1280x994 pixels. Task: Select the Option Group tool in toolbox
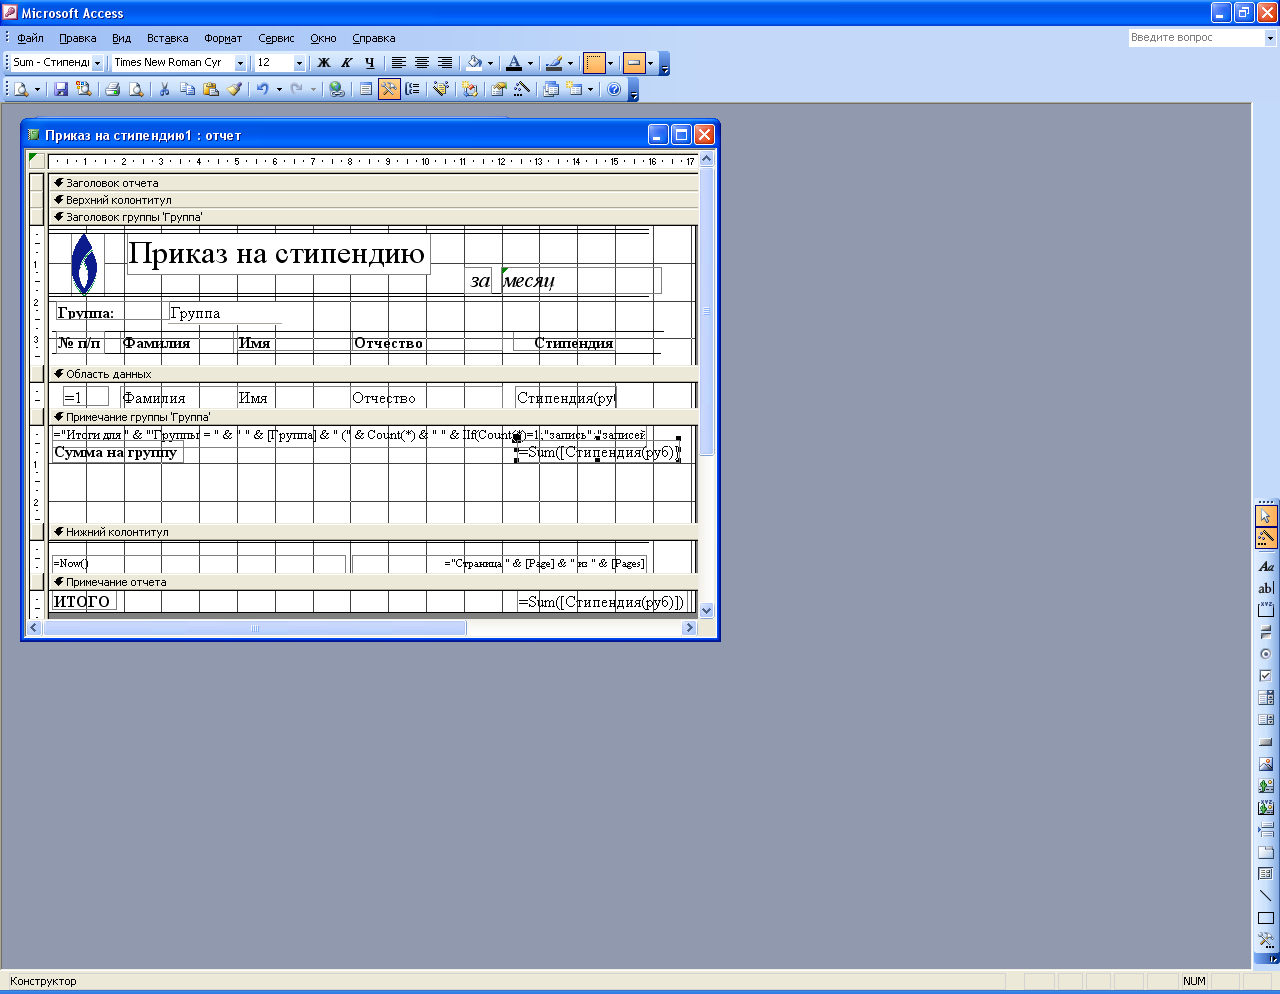pyautogui.click(x=1266, y=610)
